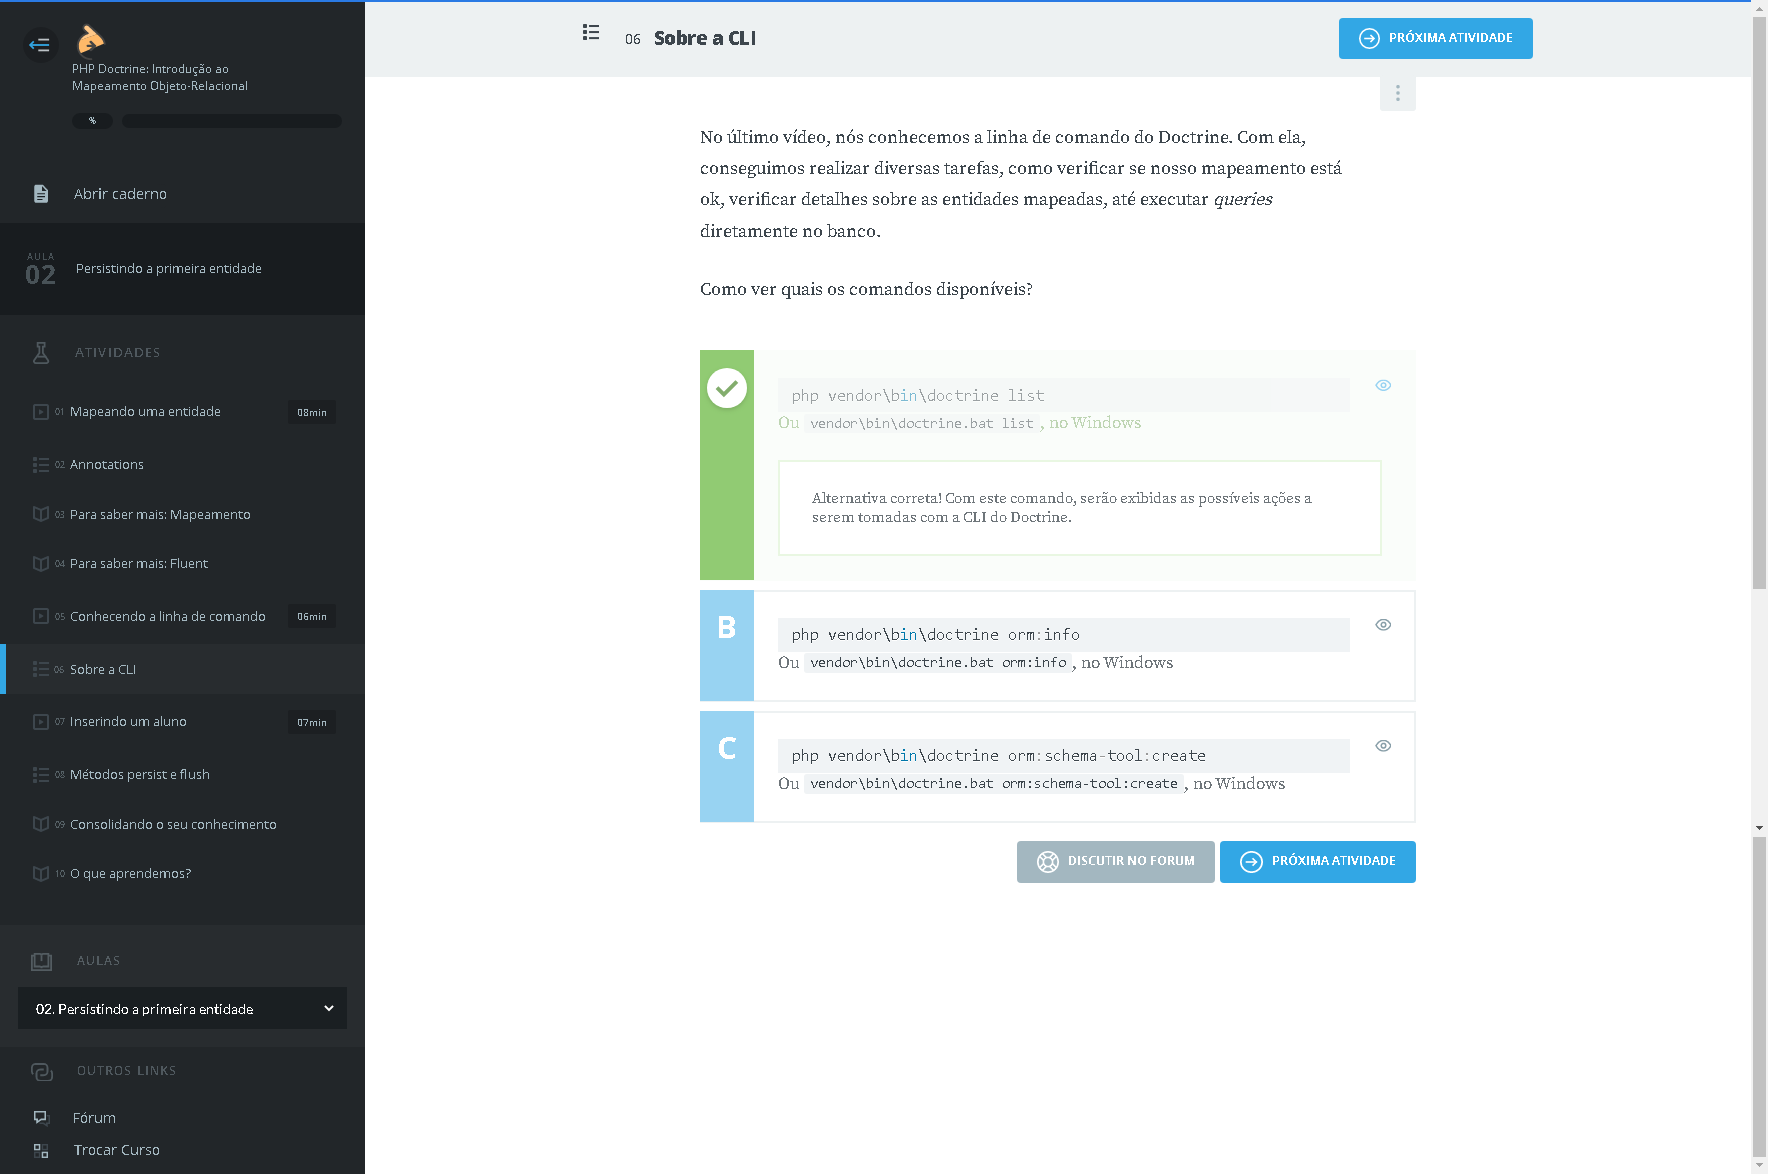
Task: Click the top Próxima Atividade button
Action: click(x=1435, y=38)
